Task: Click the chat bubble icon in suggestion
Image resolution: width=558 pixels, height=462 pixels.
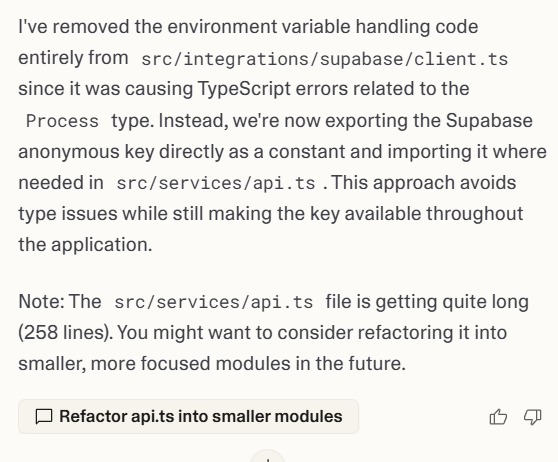Action: coord(44,417)
